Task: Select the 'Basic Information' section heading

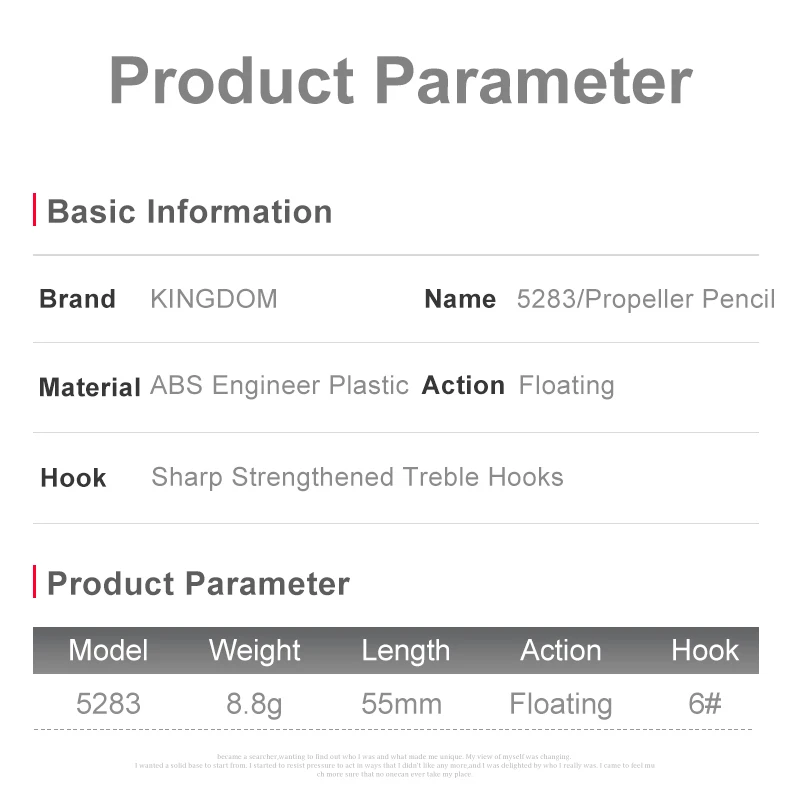Action: click(189, 212)
